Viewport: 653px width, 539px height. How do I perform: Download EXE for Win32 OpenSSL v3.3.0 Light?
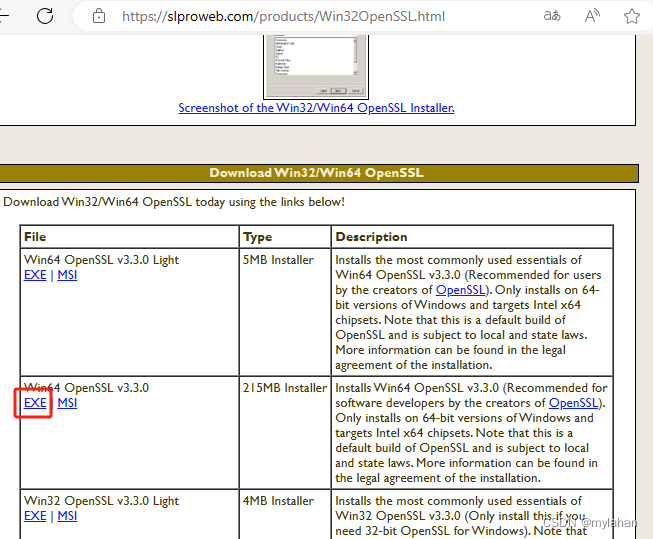click(x=35, y=516)
